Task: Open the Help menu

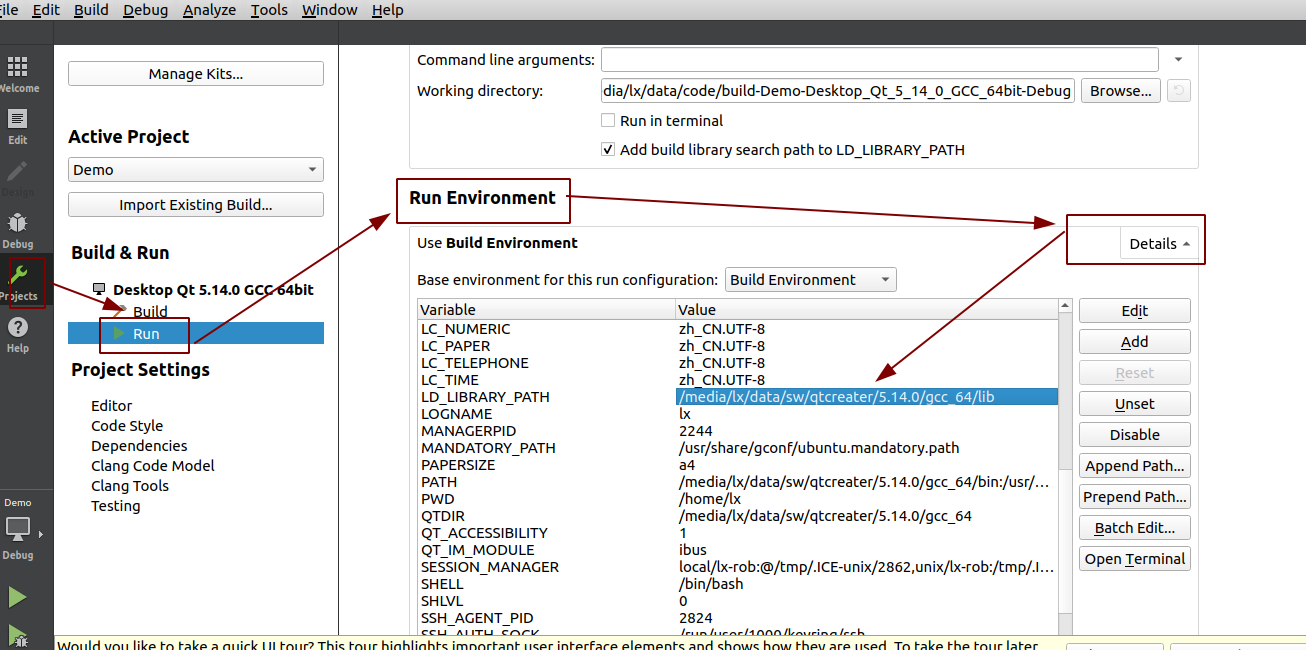Action: tap(387, 10)
